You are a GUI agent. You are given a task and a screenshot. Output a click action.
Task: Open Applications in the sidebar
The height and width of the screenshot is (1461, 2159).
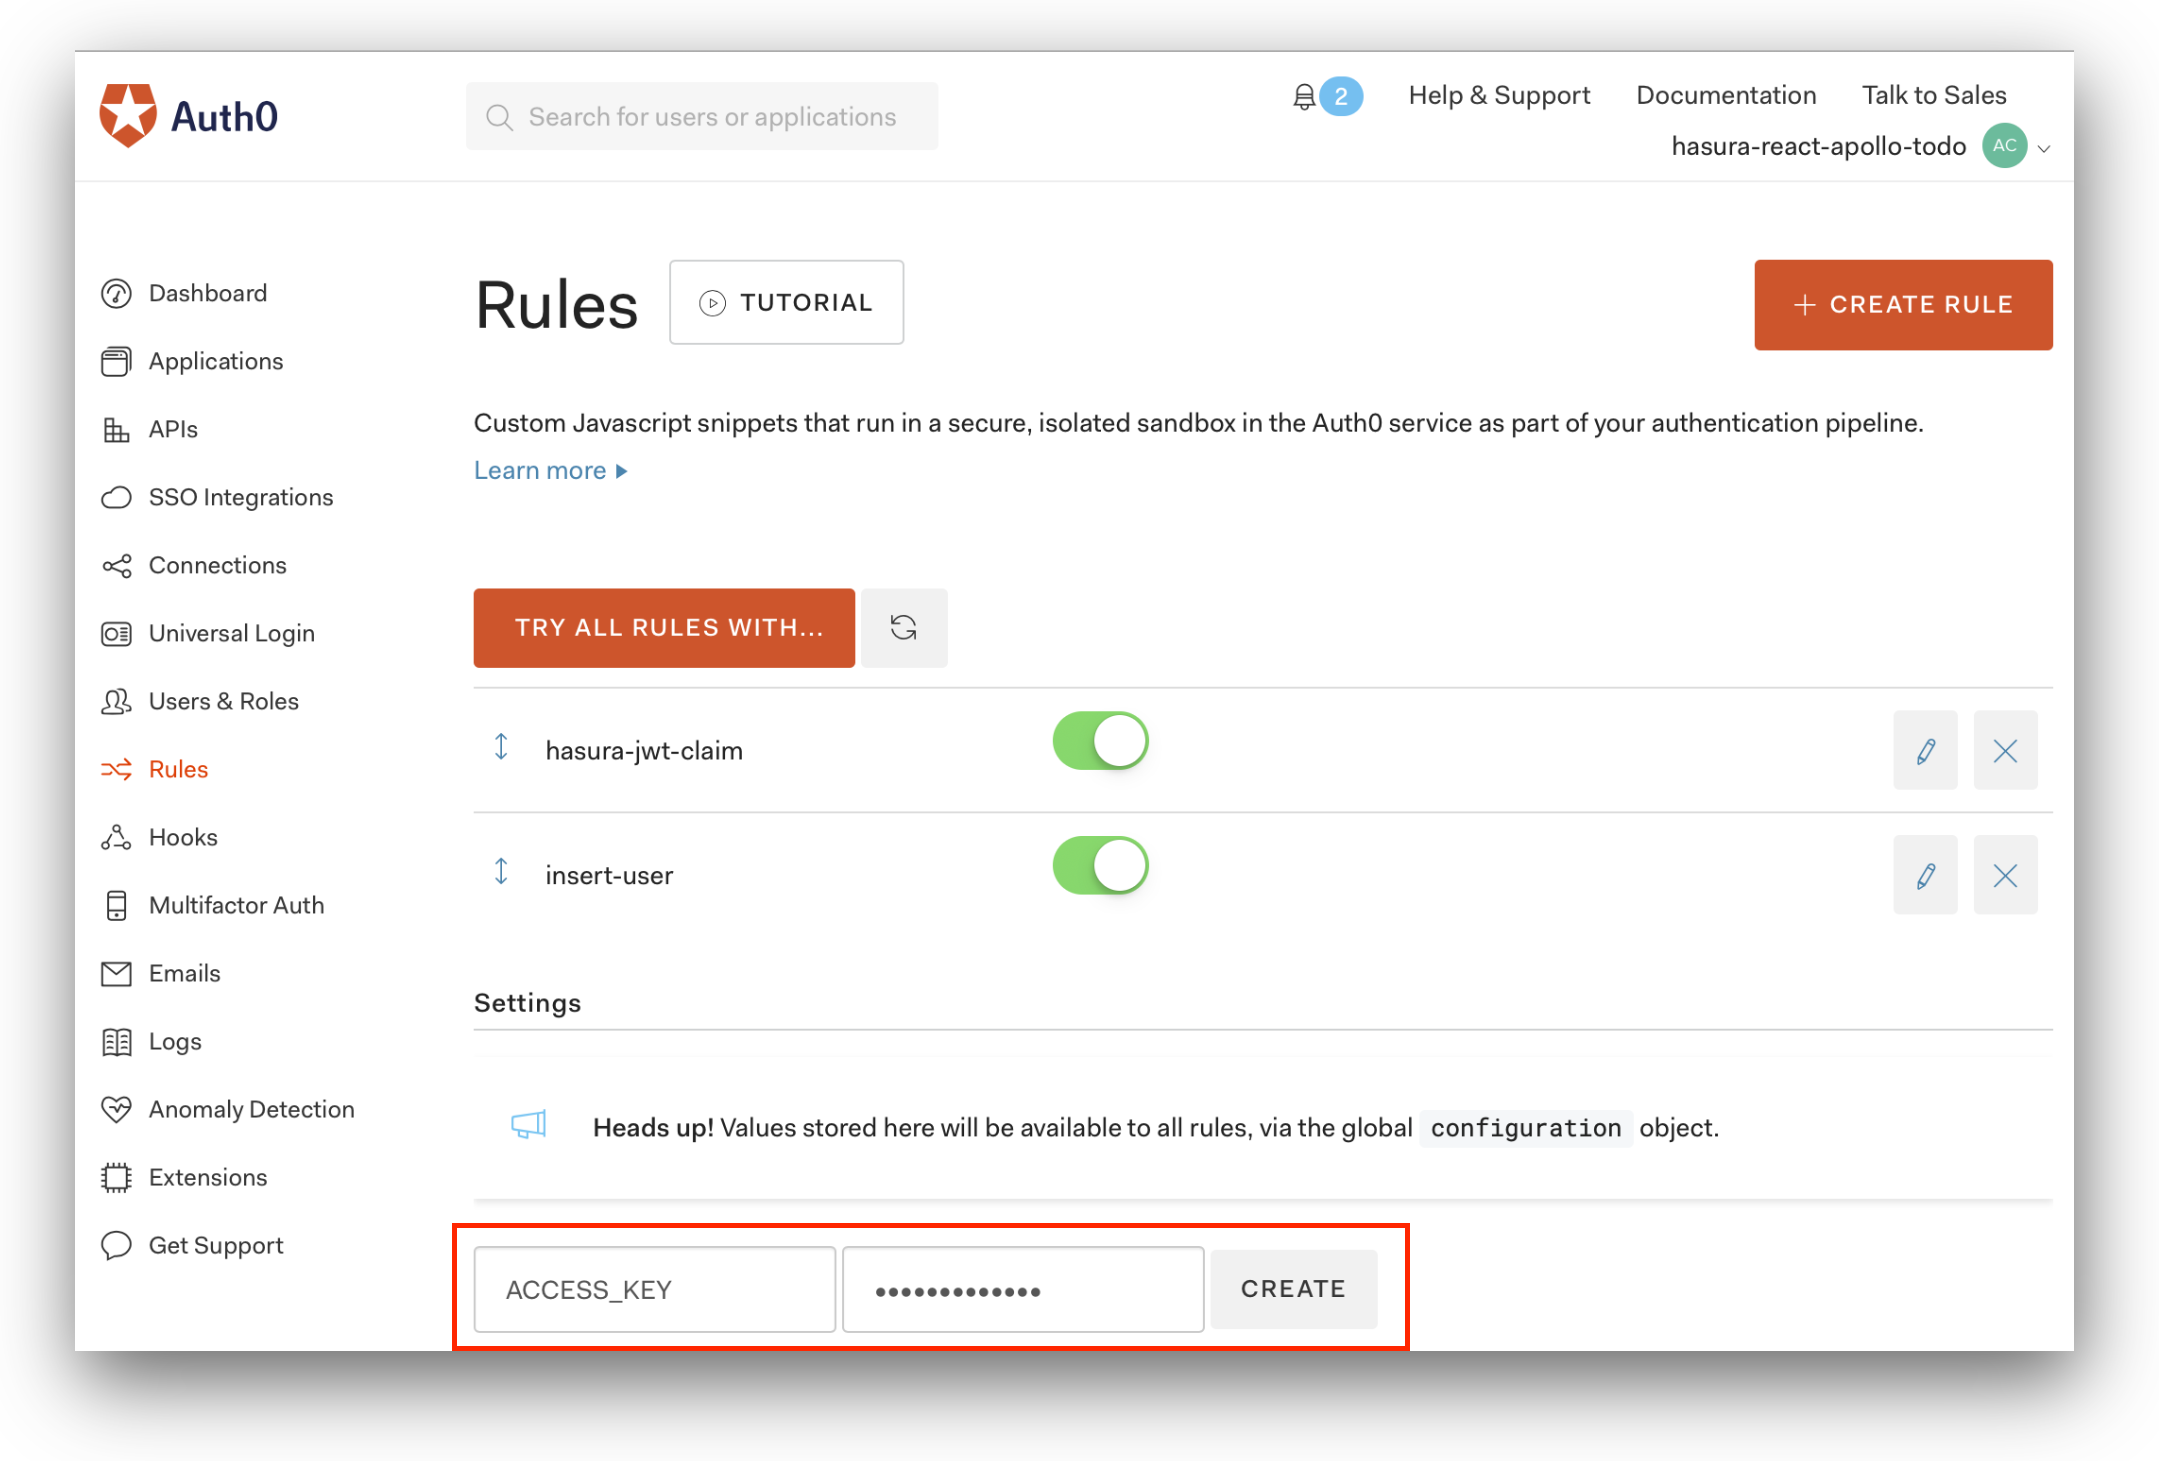215,361
